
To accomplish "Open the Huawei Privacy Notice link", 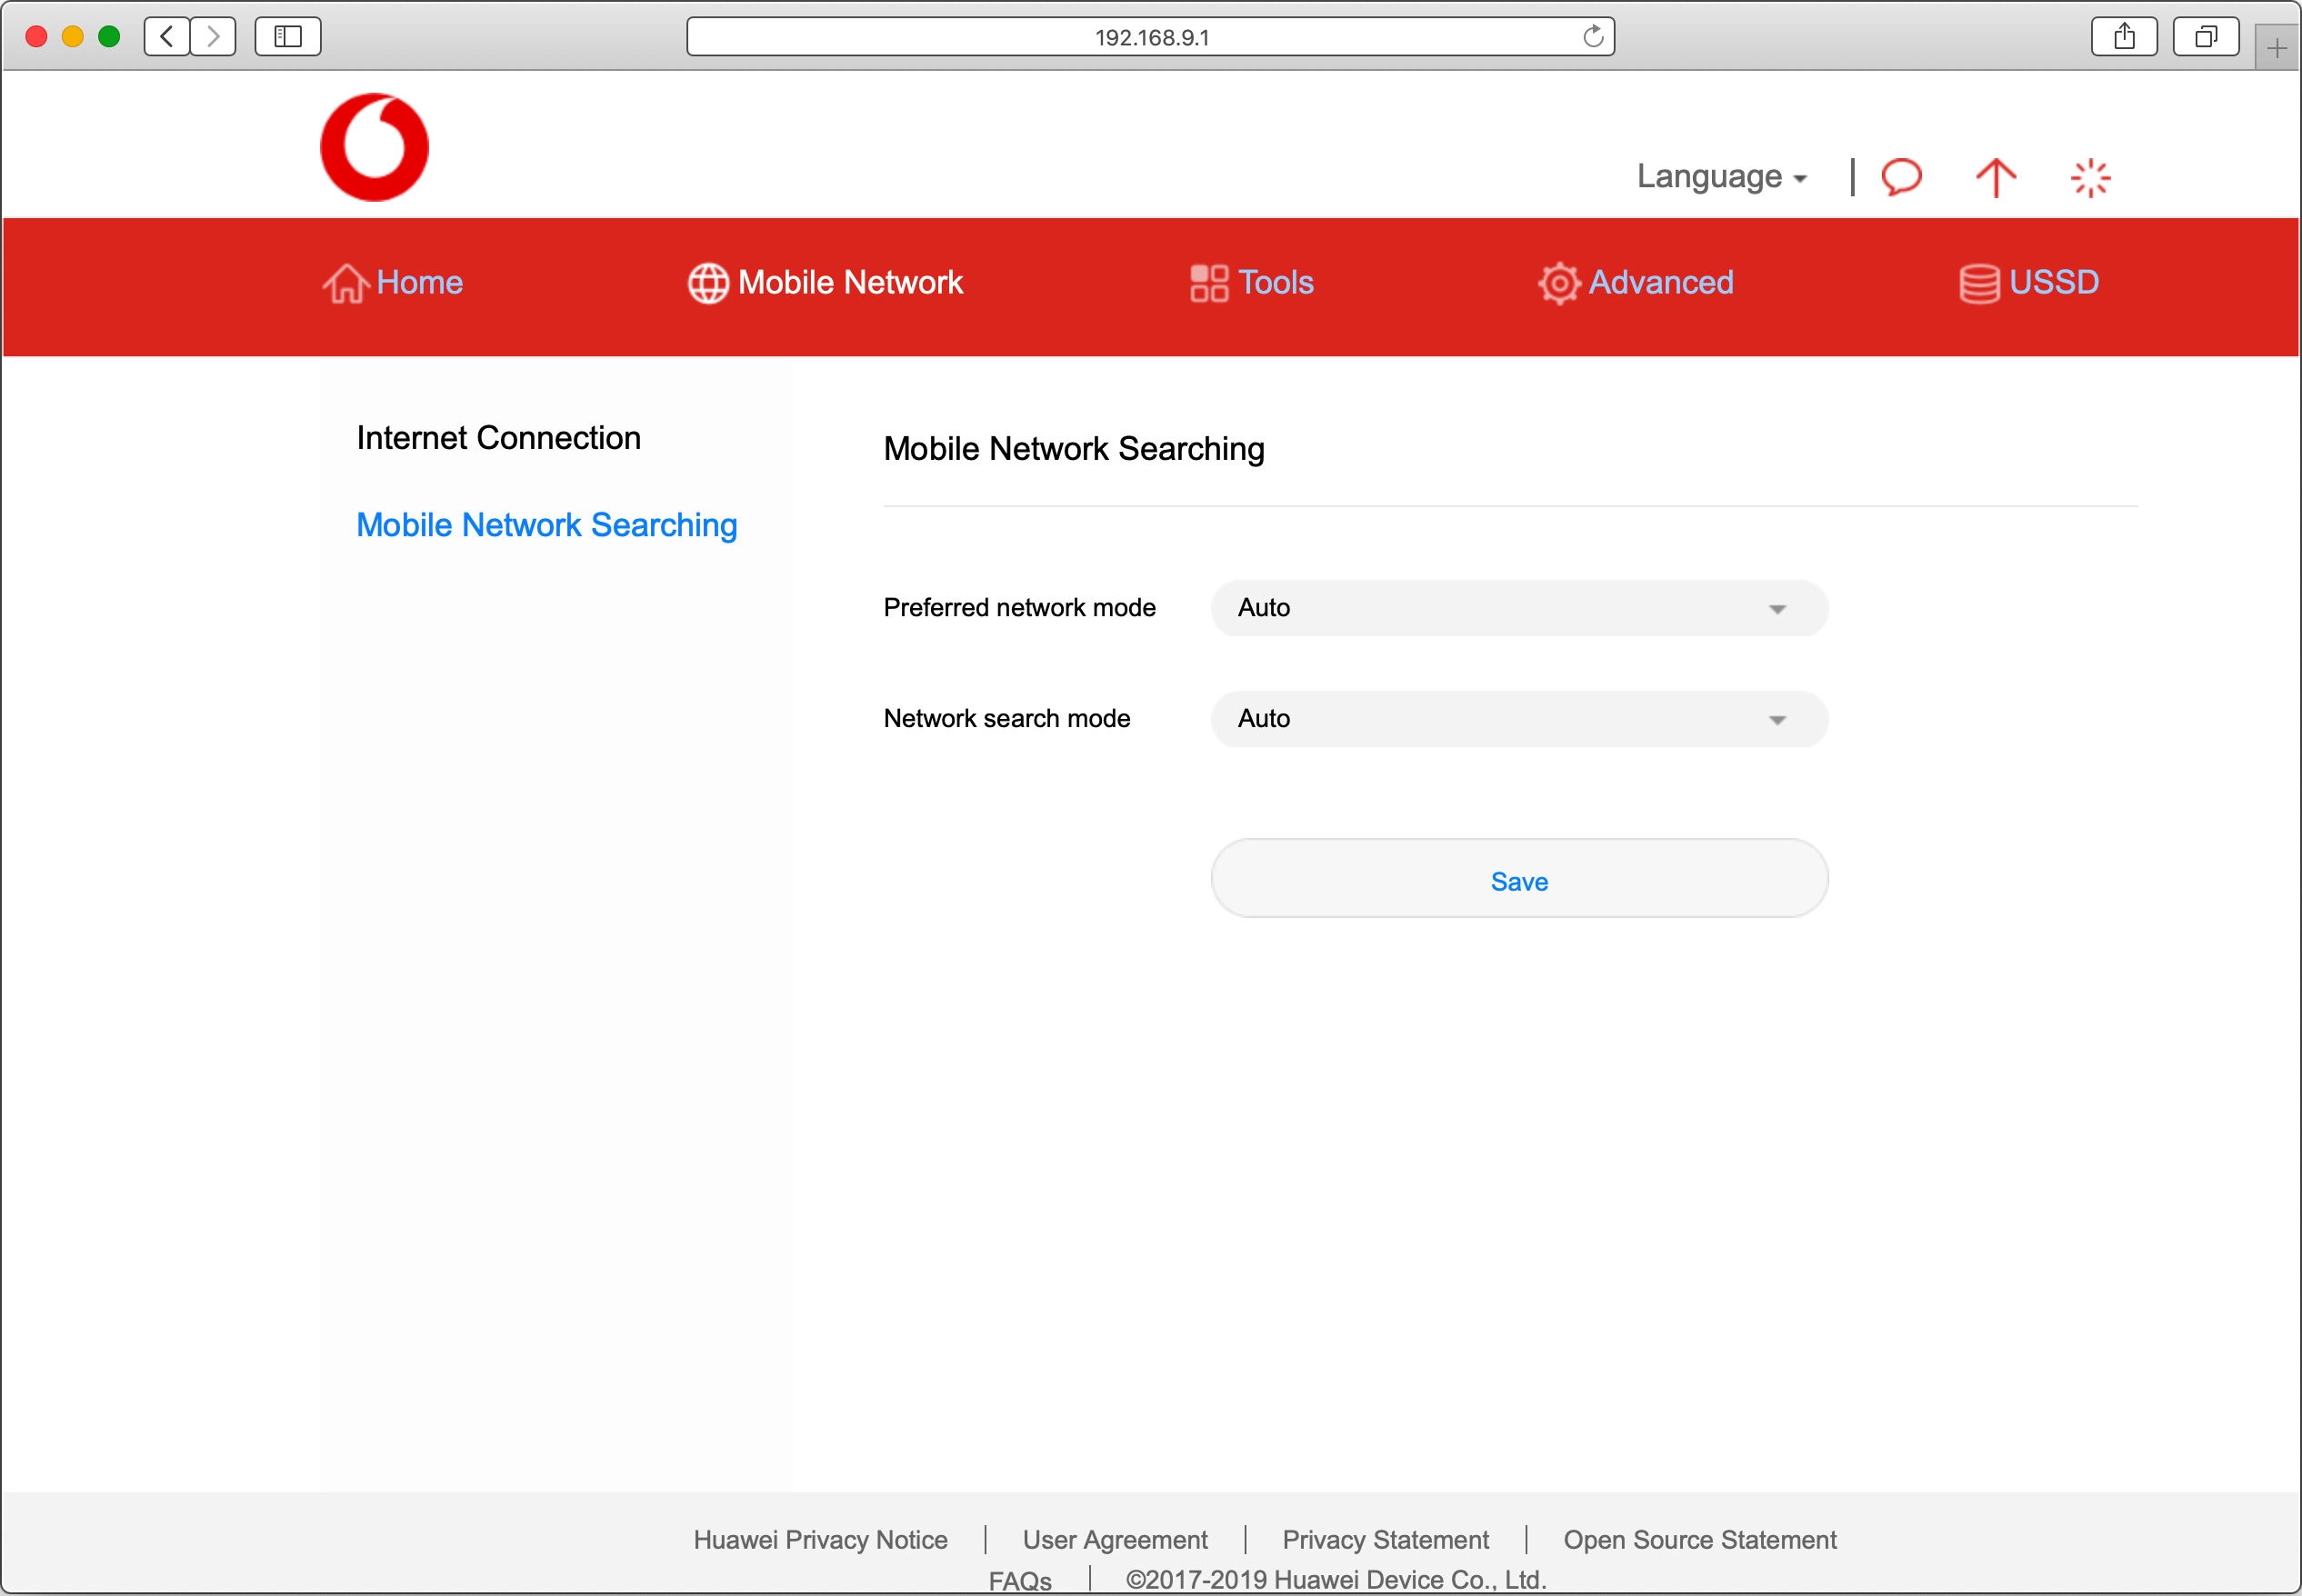I will coord(819,1540).
